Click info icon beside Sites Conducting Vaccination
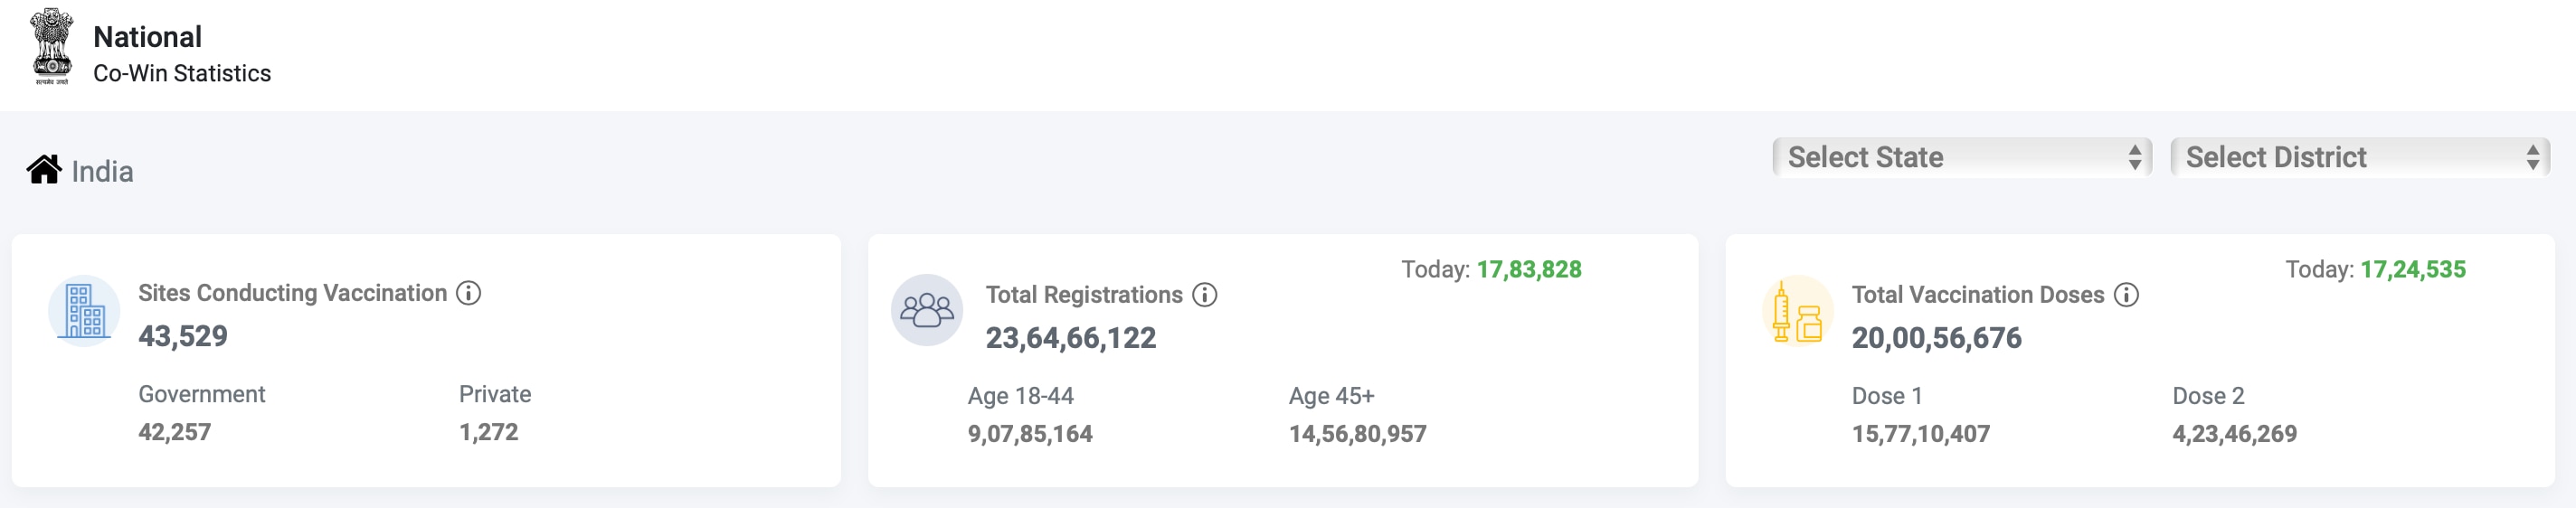 [468, 293]
